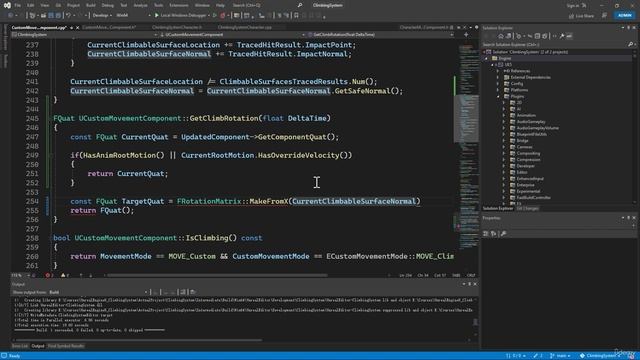
Task: Switch to Git Changes tab
Action: coord(527,209)
